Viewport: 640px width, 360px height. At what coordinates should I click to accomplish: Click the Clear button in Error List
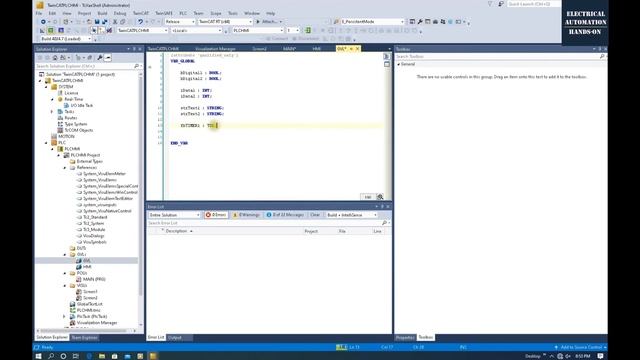click(x=315, y=215)
